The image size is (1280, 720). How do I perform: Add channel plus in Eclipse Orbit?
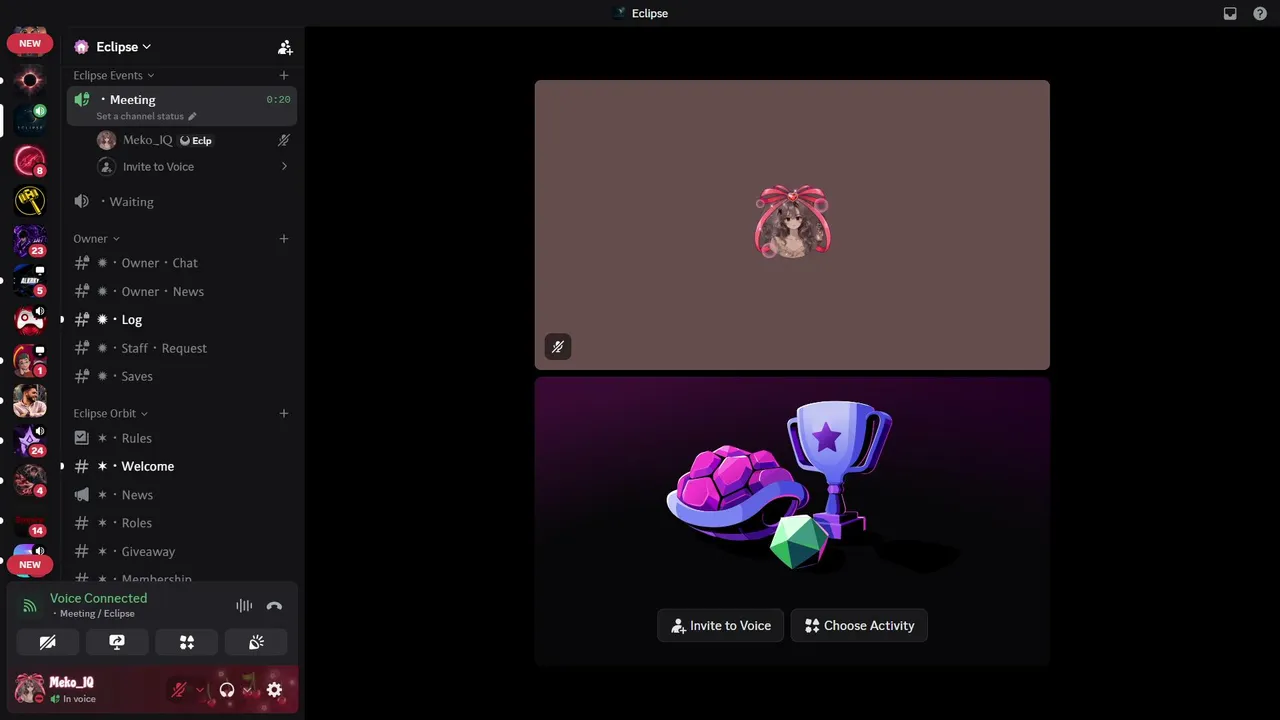click(x=284, y=413)
